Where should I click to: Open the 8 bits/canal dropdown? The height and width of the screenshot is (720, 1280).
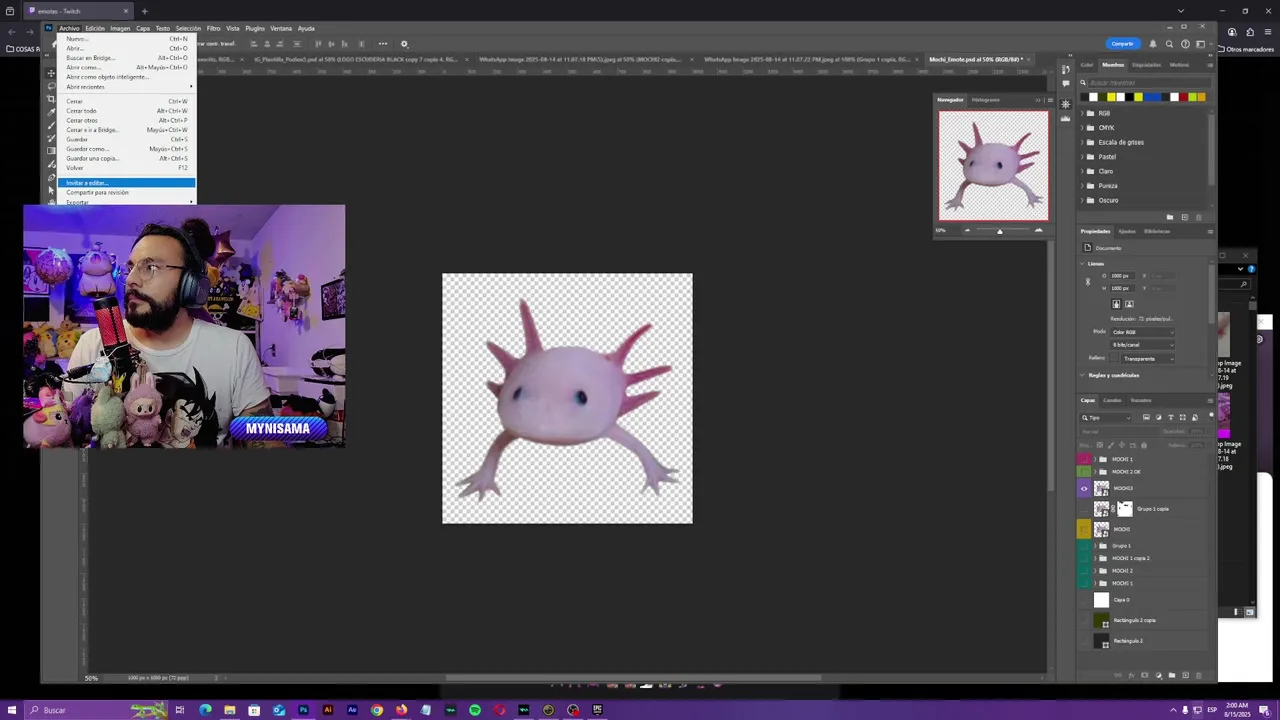(x=1143, y=345)
